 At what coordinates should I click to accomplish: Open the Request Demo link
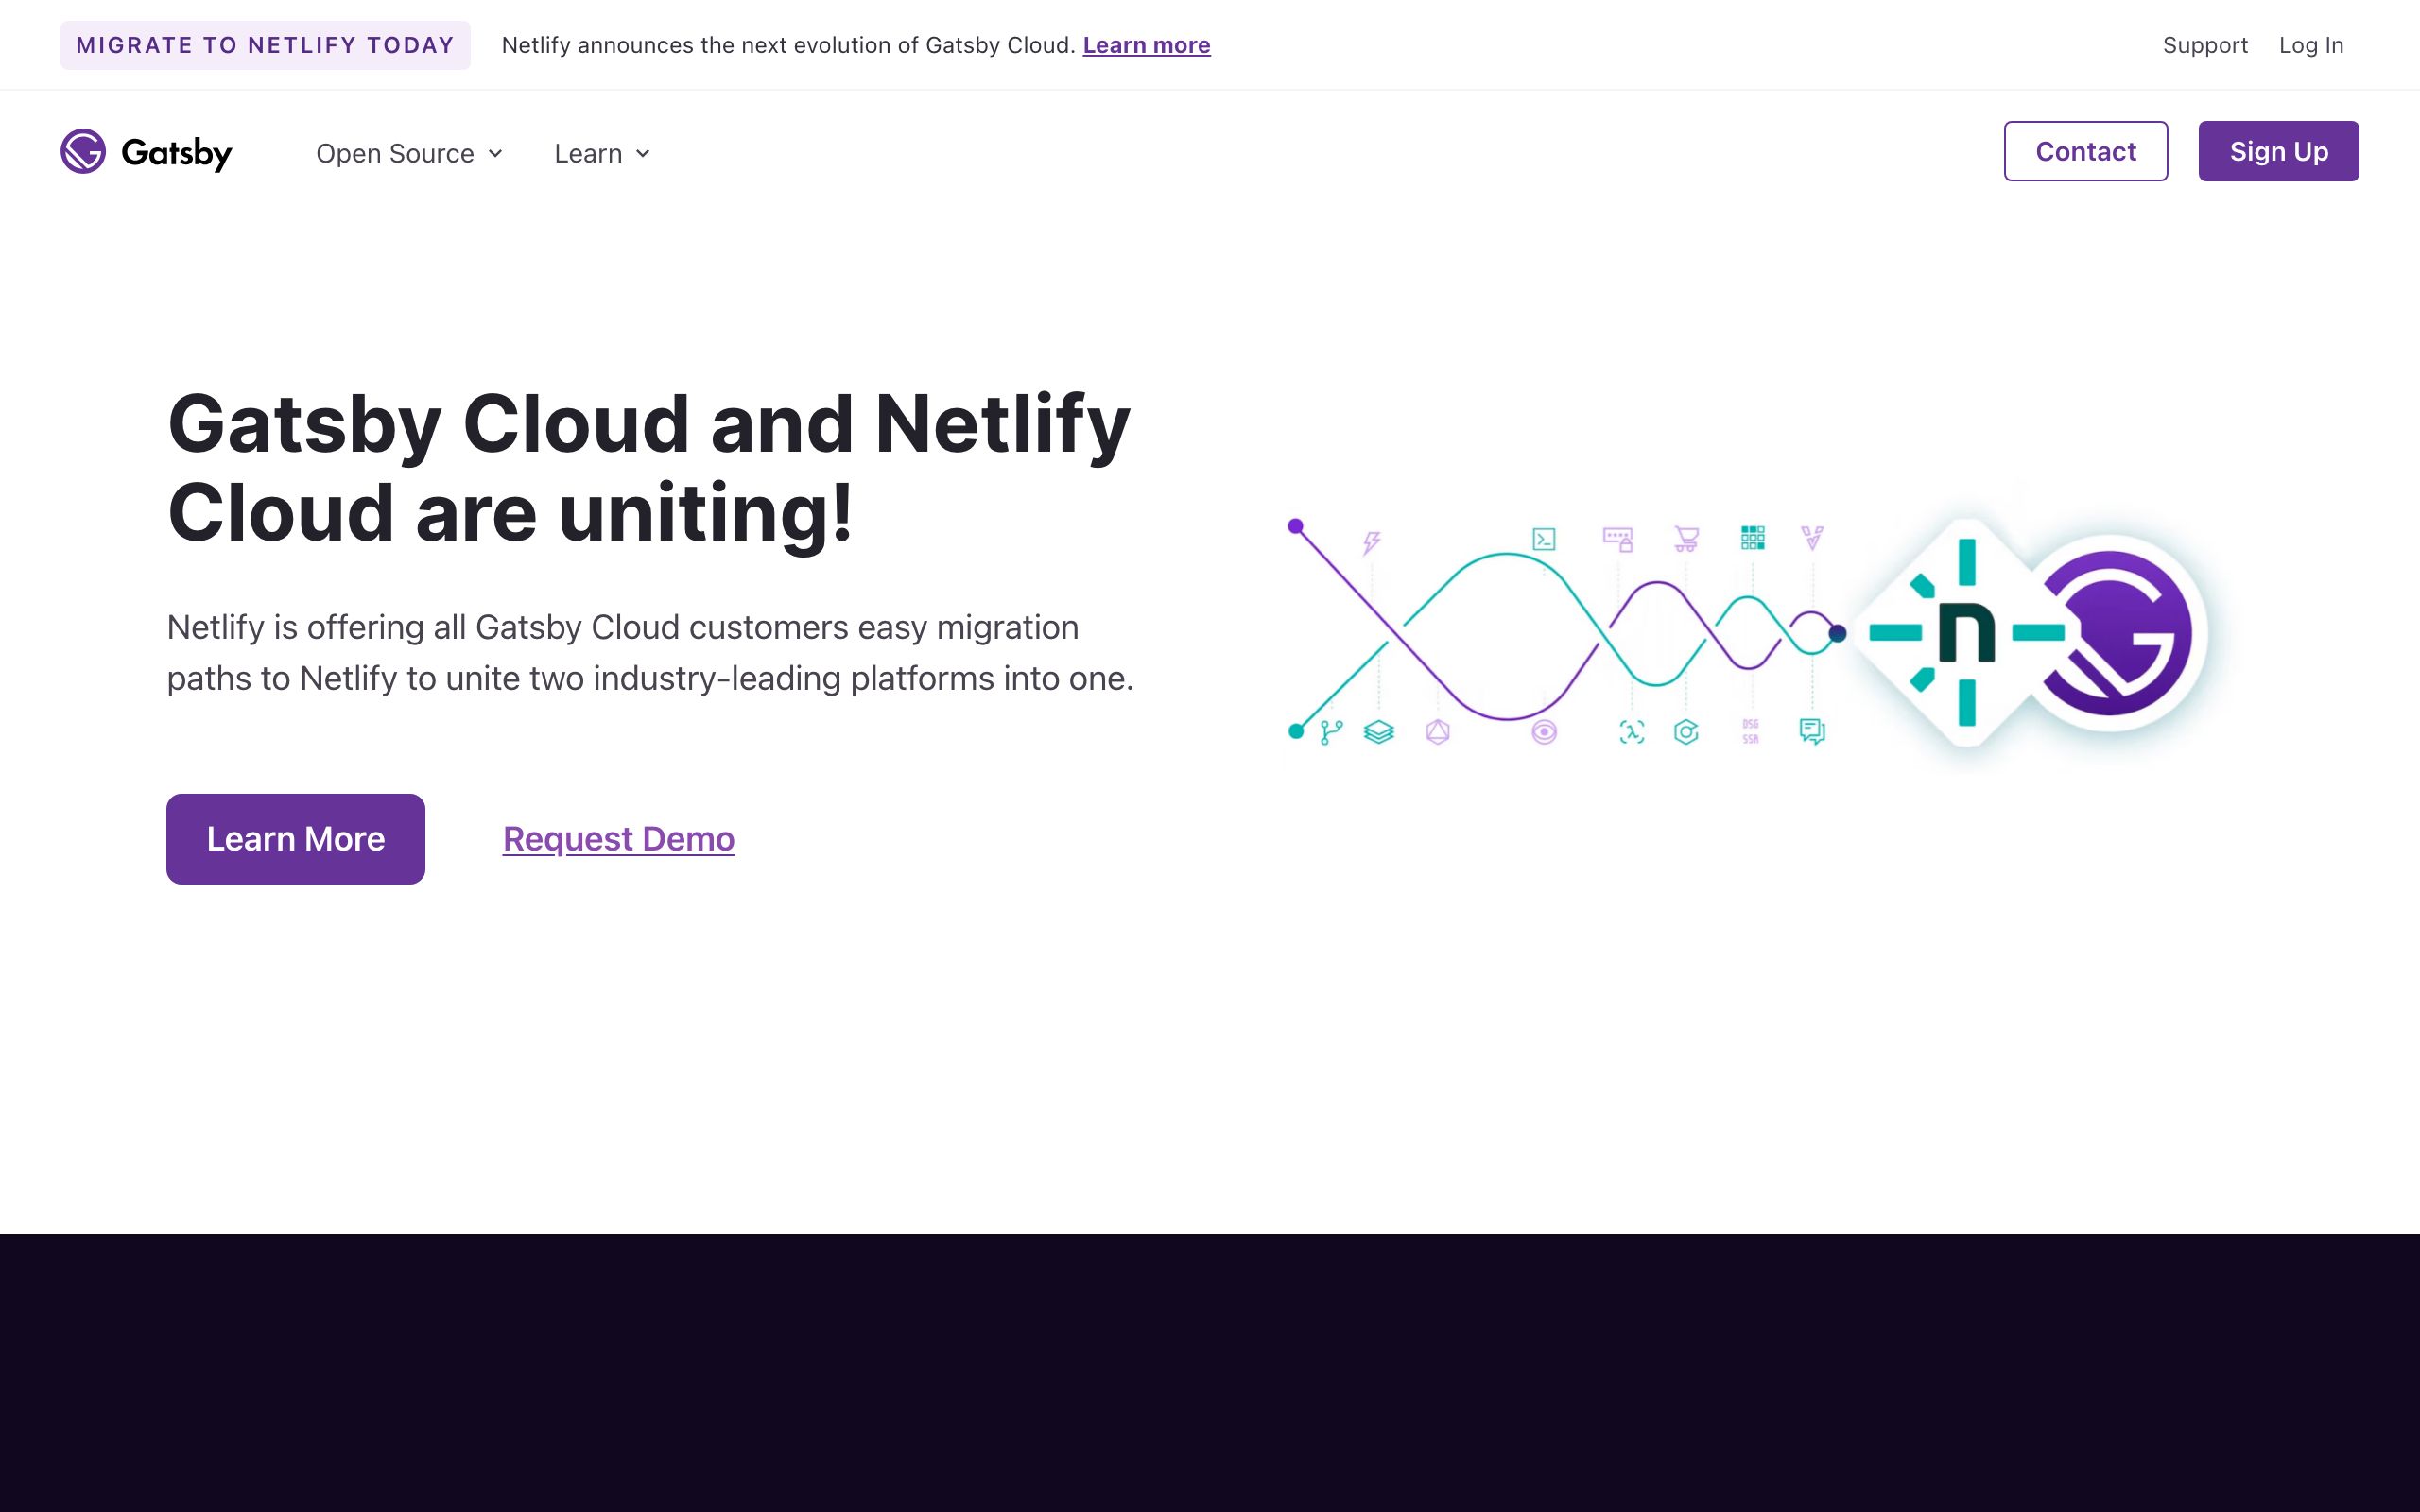pyautogui.click(x=618, y=838)
